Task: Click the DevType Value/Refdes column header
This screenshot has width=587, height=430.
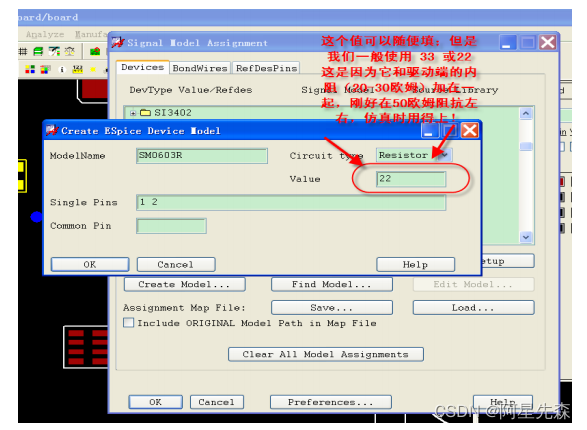Action: point(191,90)
